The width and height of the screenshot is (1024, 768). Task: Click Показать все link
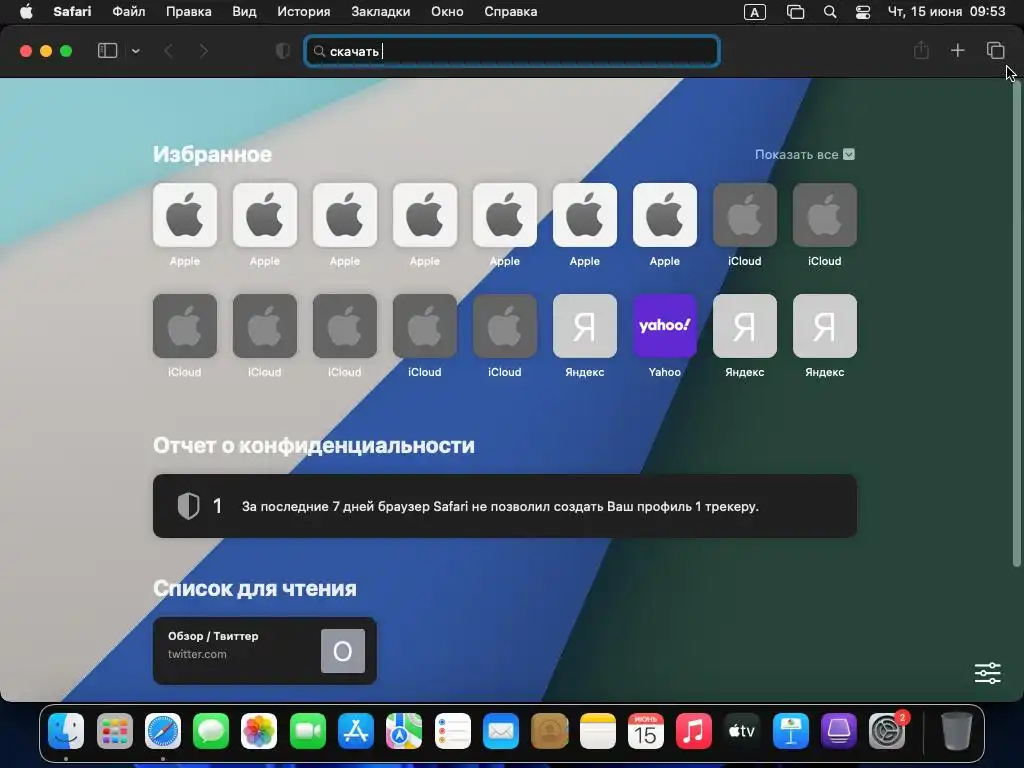coord(796,155)
